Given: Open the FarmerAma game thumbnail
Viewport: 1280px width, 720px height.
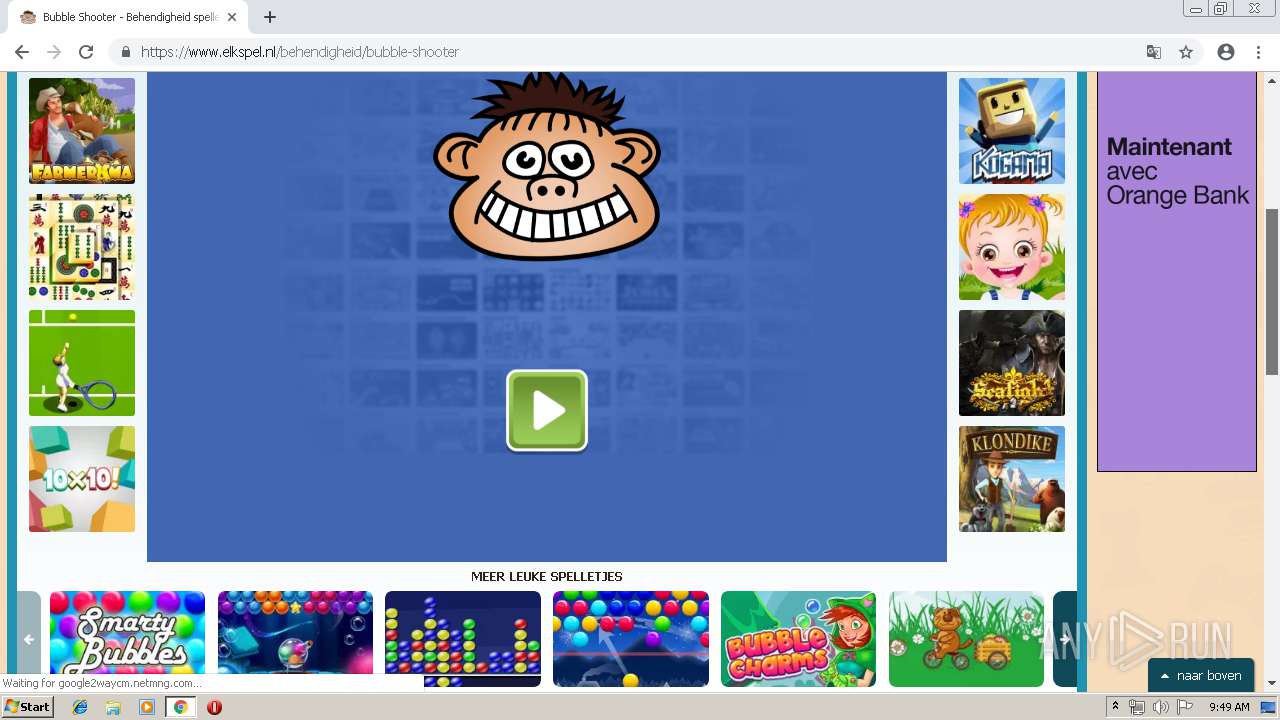Looking at the screenshot, I should (82, 131).
